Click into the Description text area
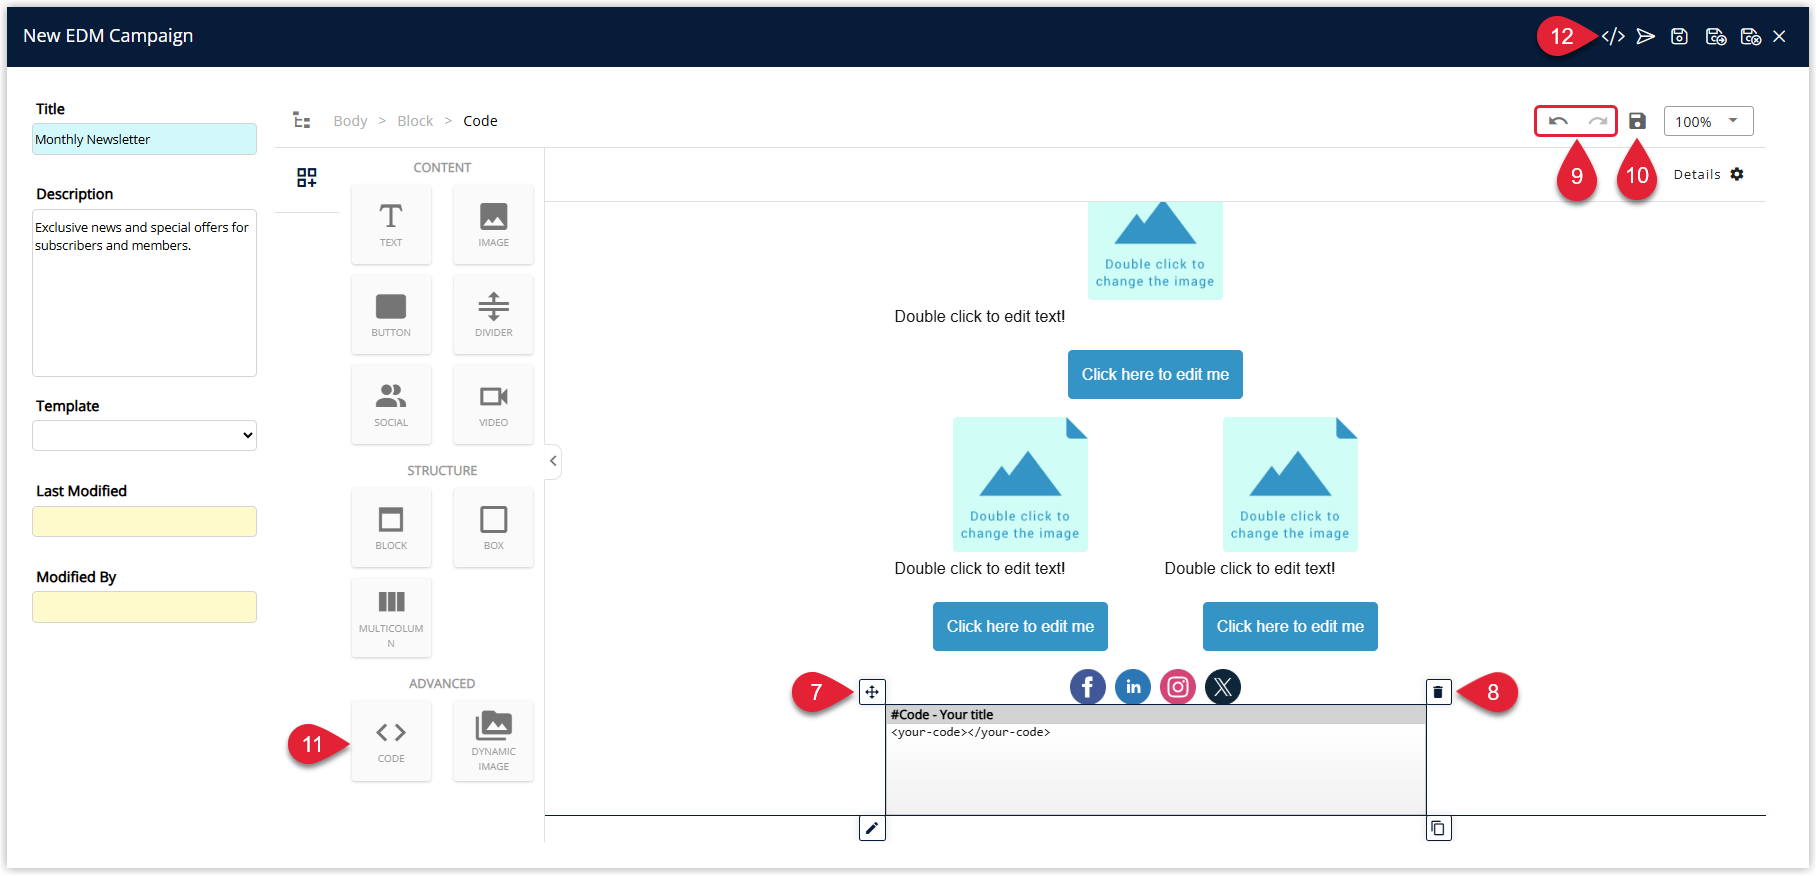The image size is (1817, 876). pyautogui.click(x=144, y=293)
